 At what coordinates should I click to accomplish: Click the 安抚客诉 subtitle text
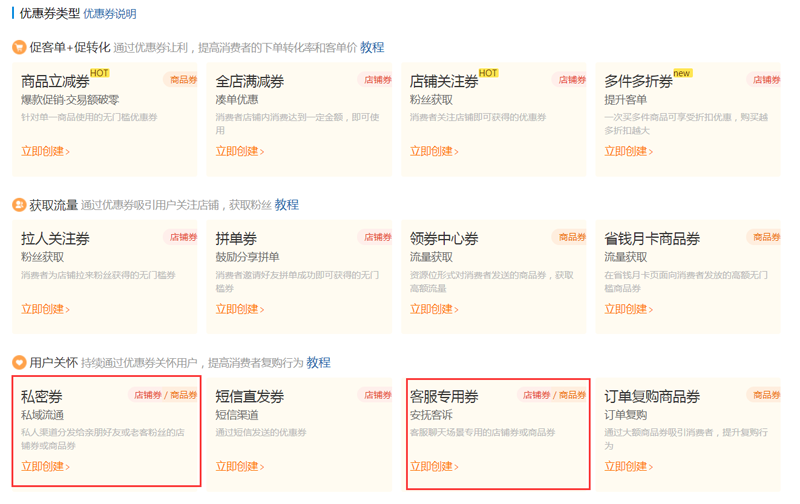click(x=431, y=415)
